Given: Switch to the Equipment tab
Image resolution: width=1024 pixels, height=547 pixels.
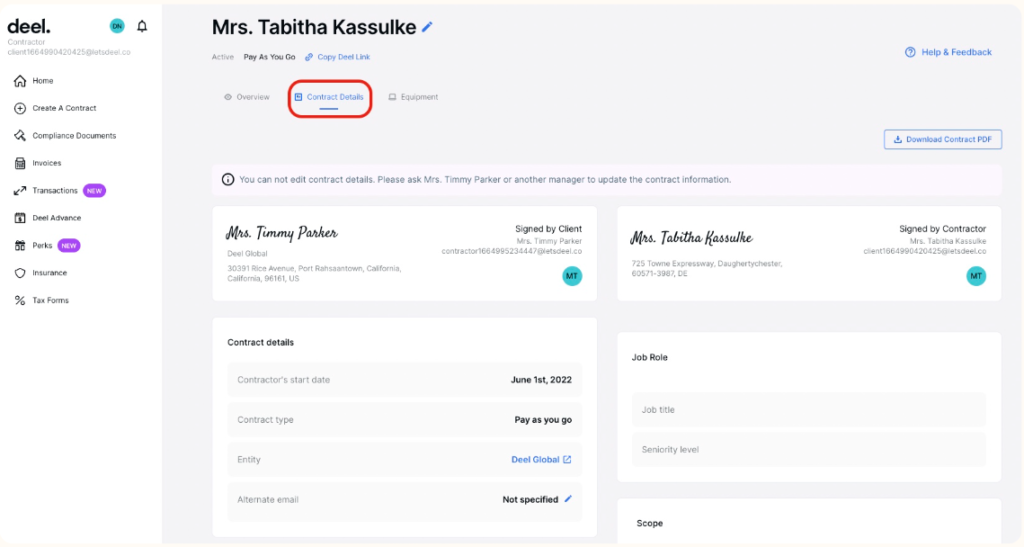Looking at the screenshot, I should [413, 97].
